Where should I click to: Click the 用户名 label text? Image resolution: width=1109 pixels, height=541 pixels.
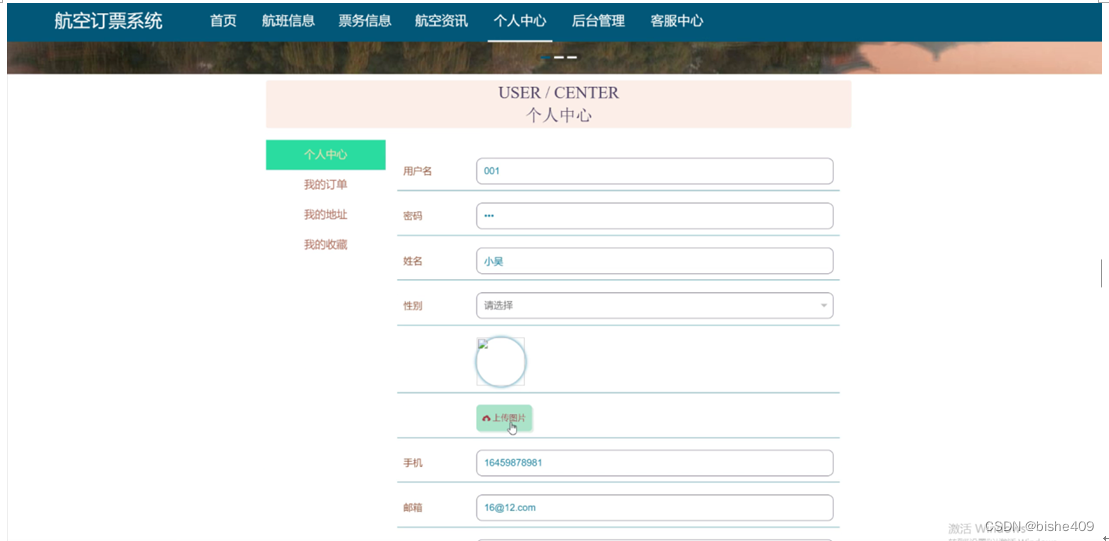(x=417, y=171)
